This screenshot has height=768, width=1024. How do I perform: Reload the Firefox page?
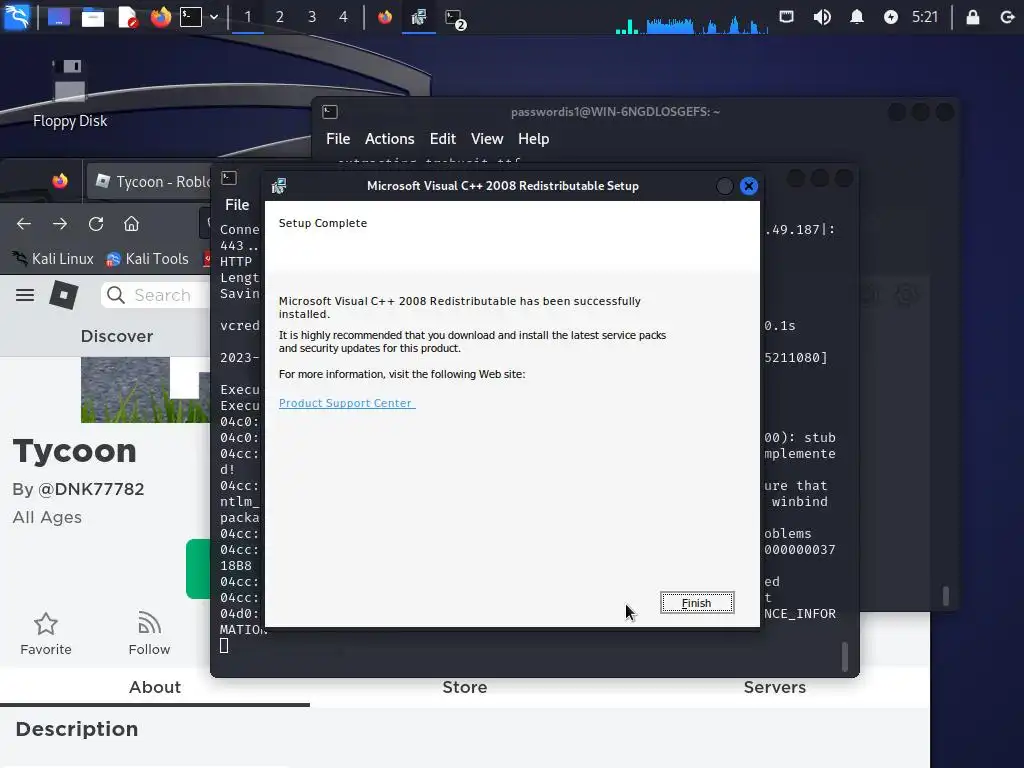pos(96,224)
